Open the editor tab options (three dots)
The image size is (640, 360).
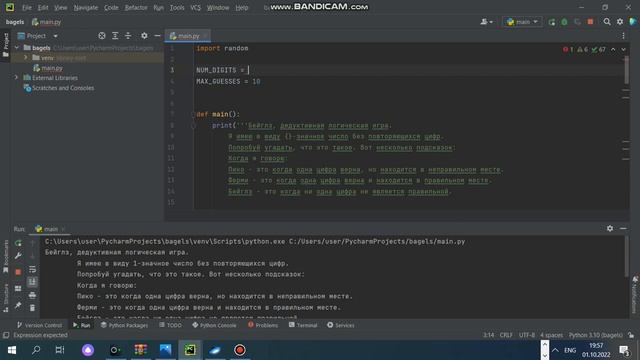[x=623, y=36]
